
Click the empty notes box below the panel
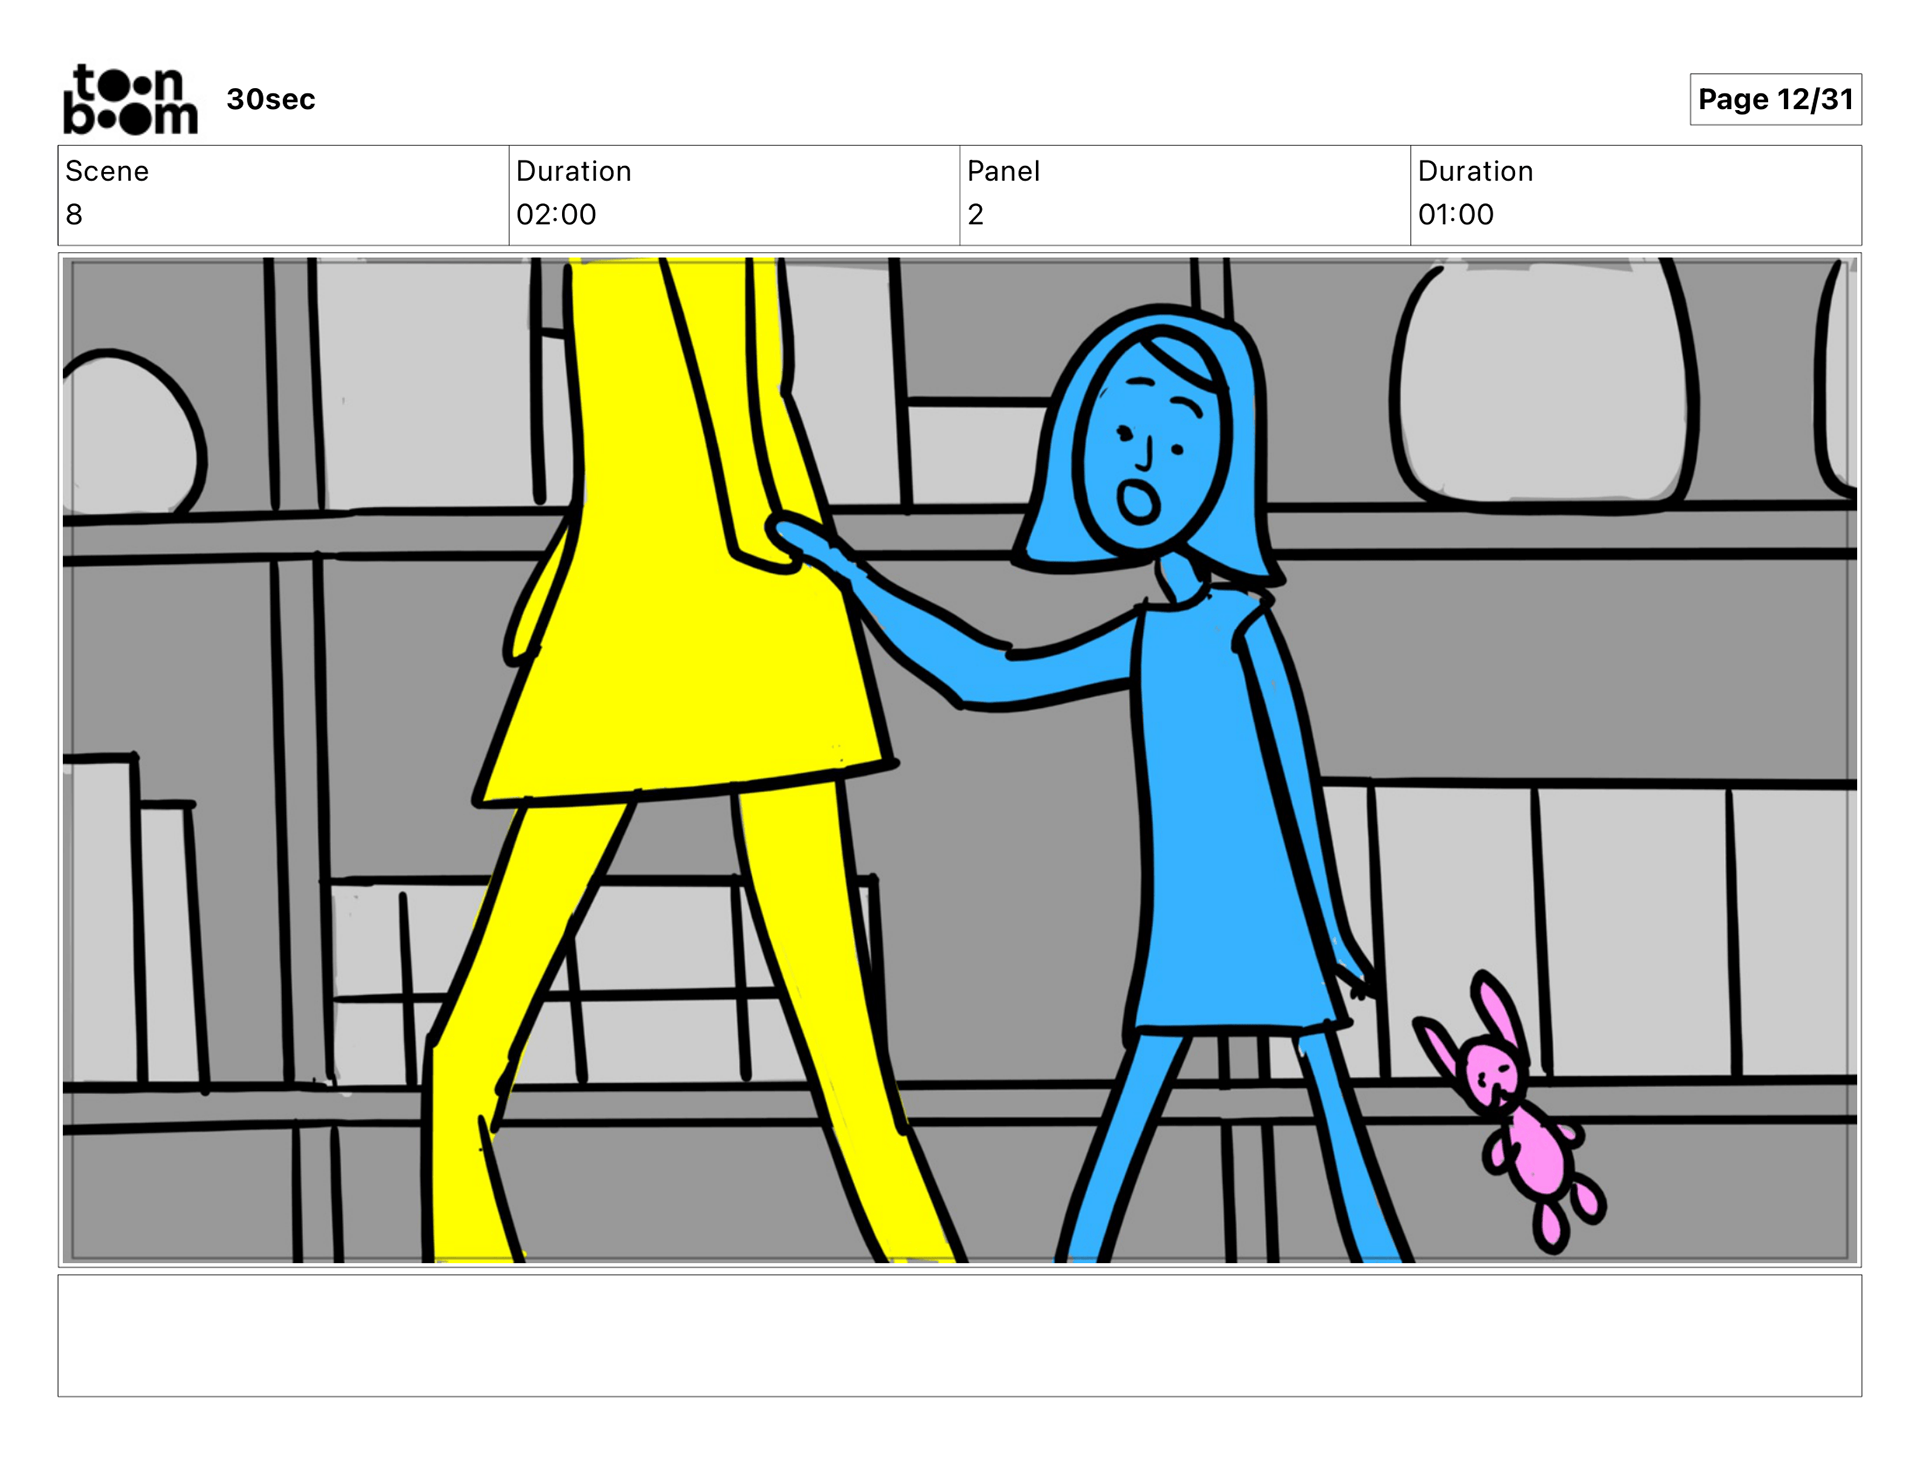click(959, 1334)
